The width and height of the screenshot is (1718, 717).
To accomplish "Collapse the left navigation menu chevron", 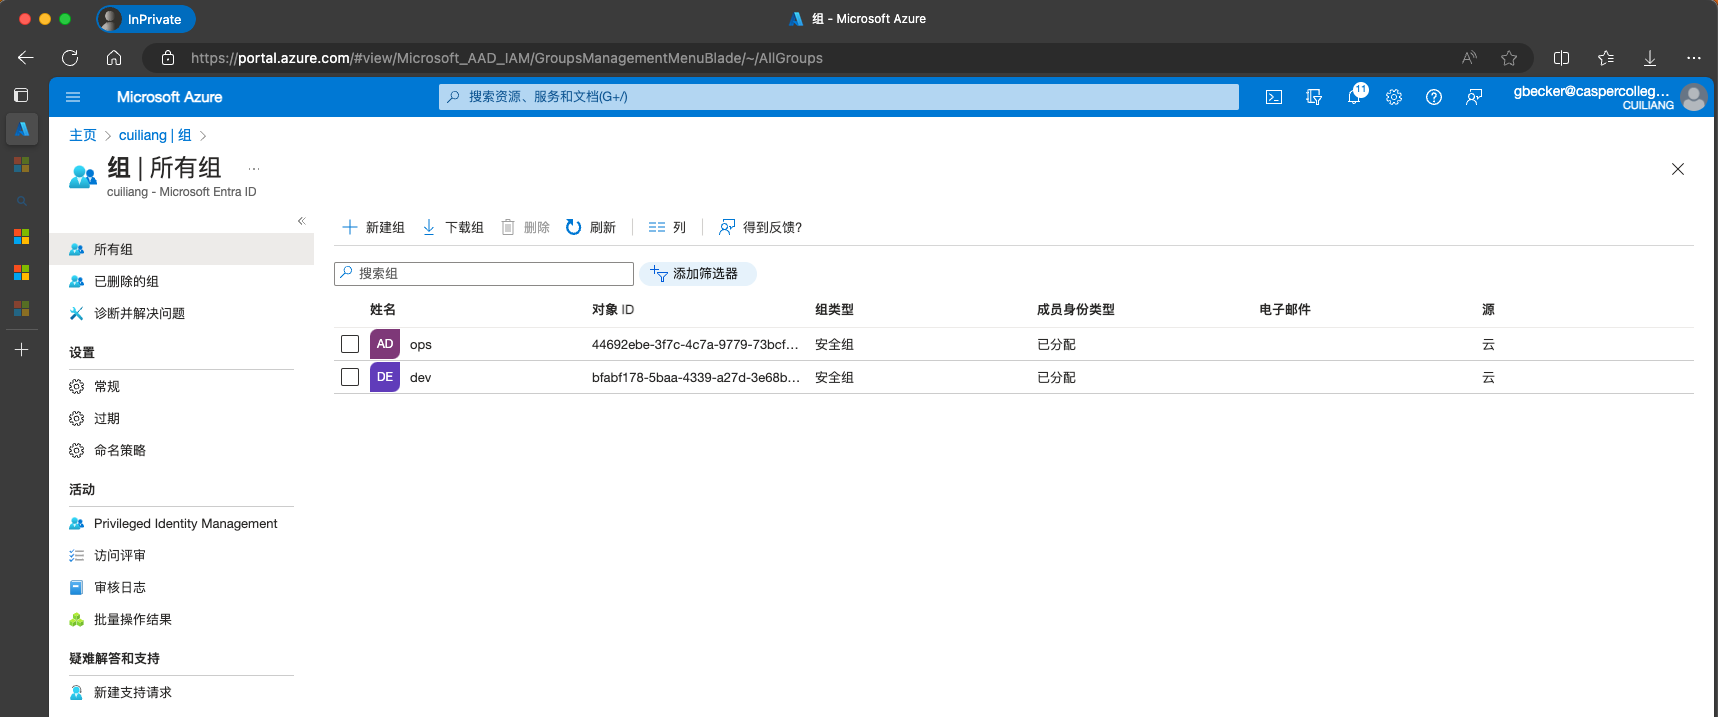I will (301, 221).
